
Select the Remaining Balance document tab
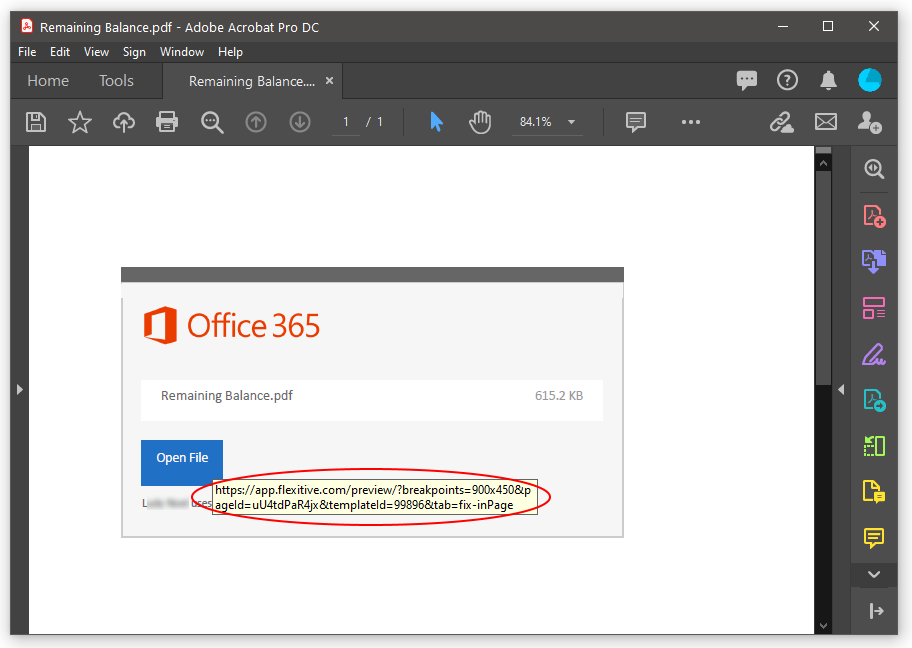pos(252,81)
